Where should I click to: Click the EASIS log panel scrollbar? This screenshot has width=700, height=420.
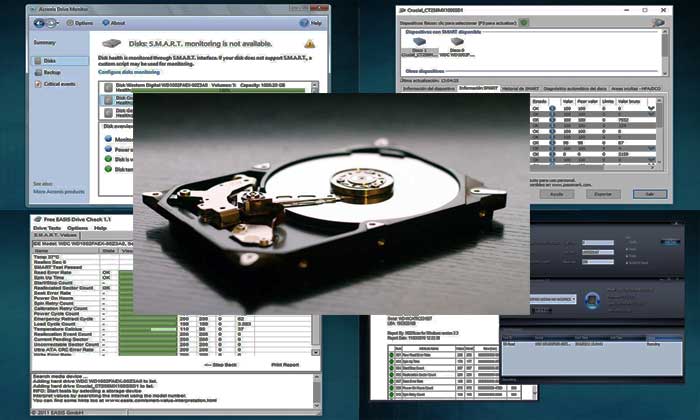point(317,391)
